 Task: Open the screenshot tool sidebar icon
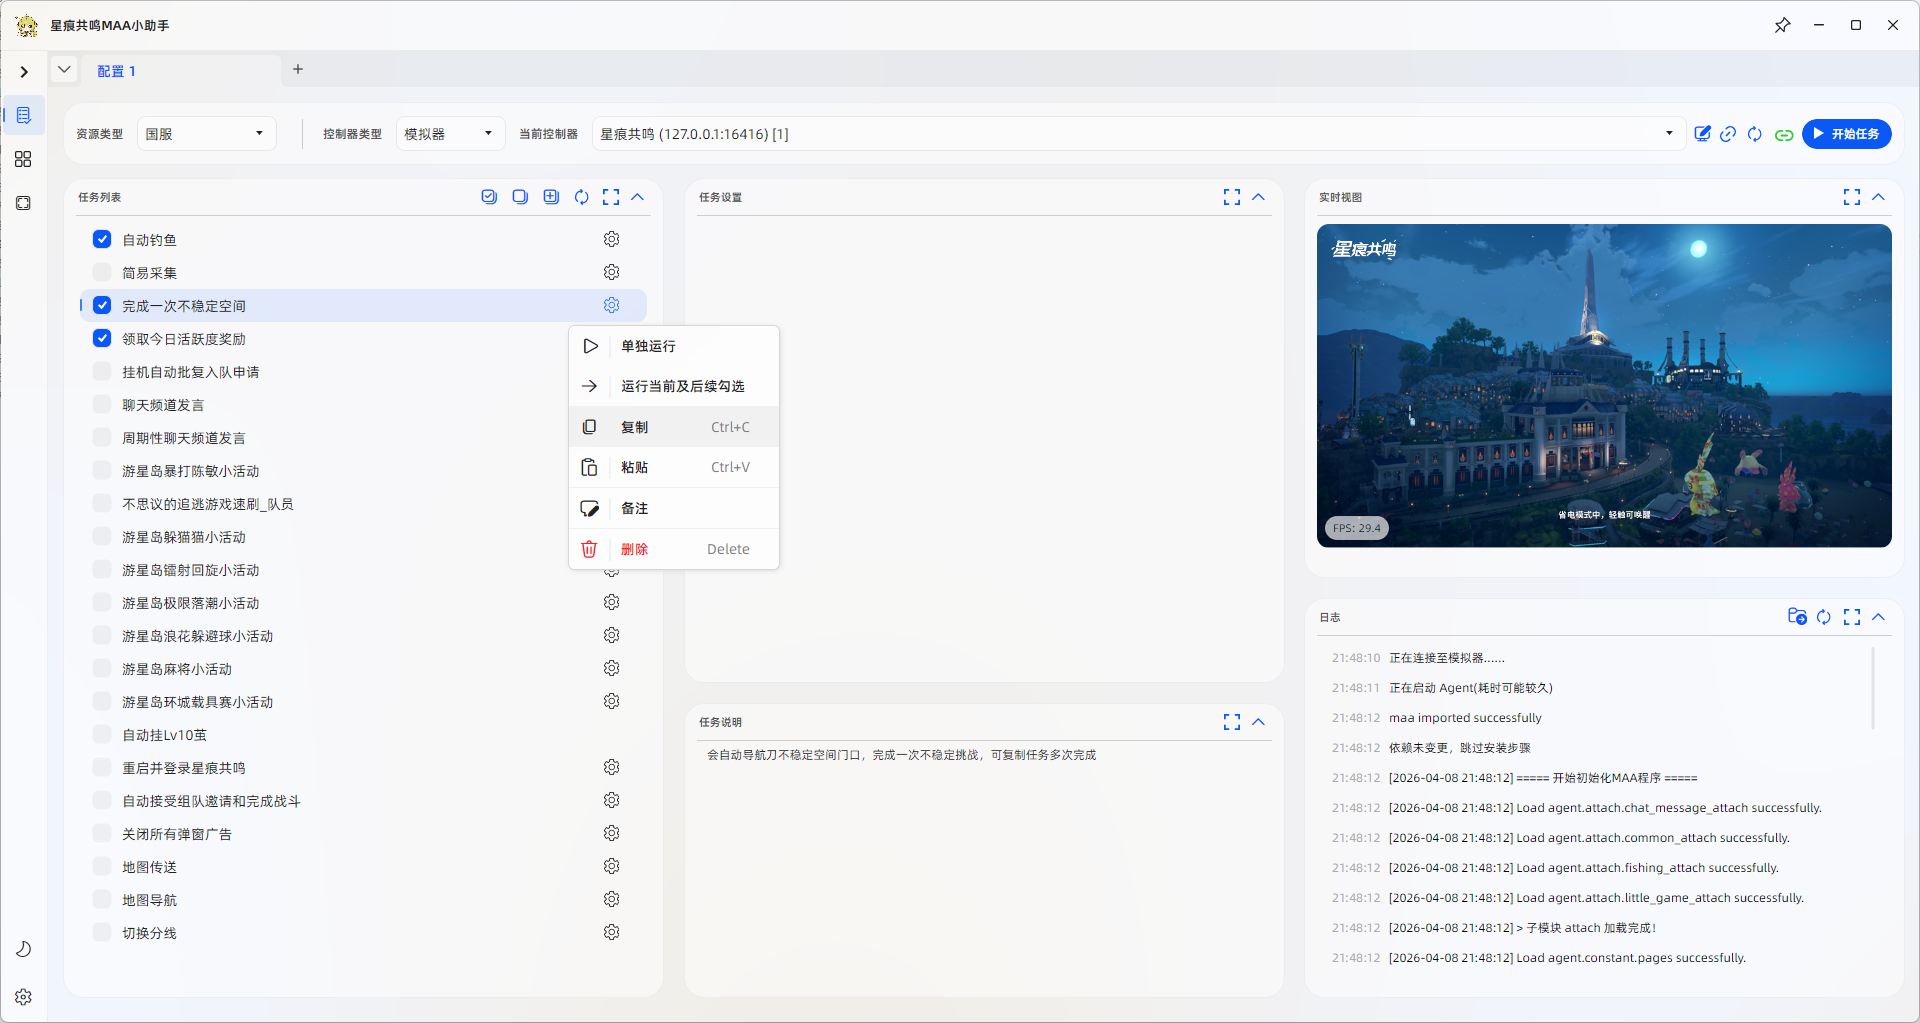pyautogui.click(x=23, y=203)
